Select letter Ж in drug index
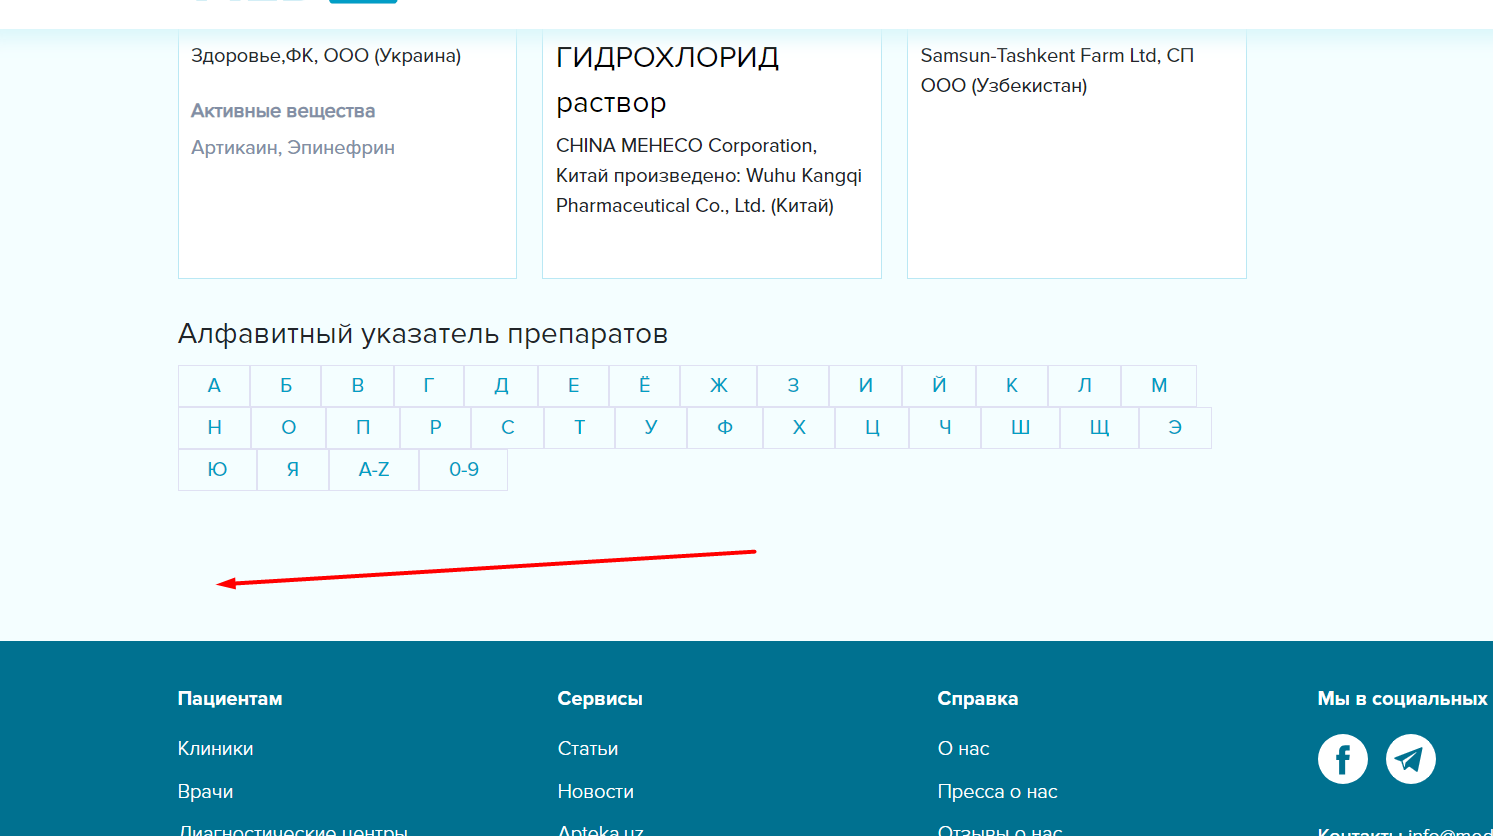 (719, 386)
